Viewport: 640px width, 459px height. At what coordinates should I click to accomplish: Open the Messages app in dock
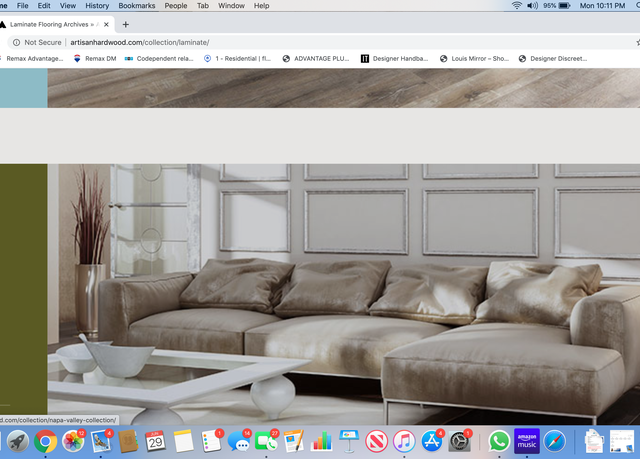tap(239, 441)
